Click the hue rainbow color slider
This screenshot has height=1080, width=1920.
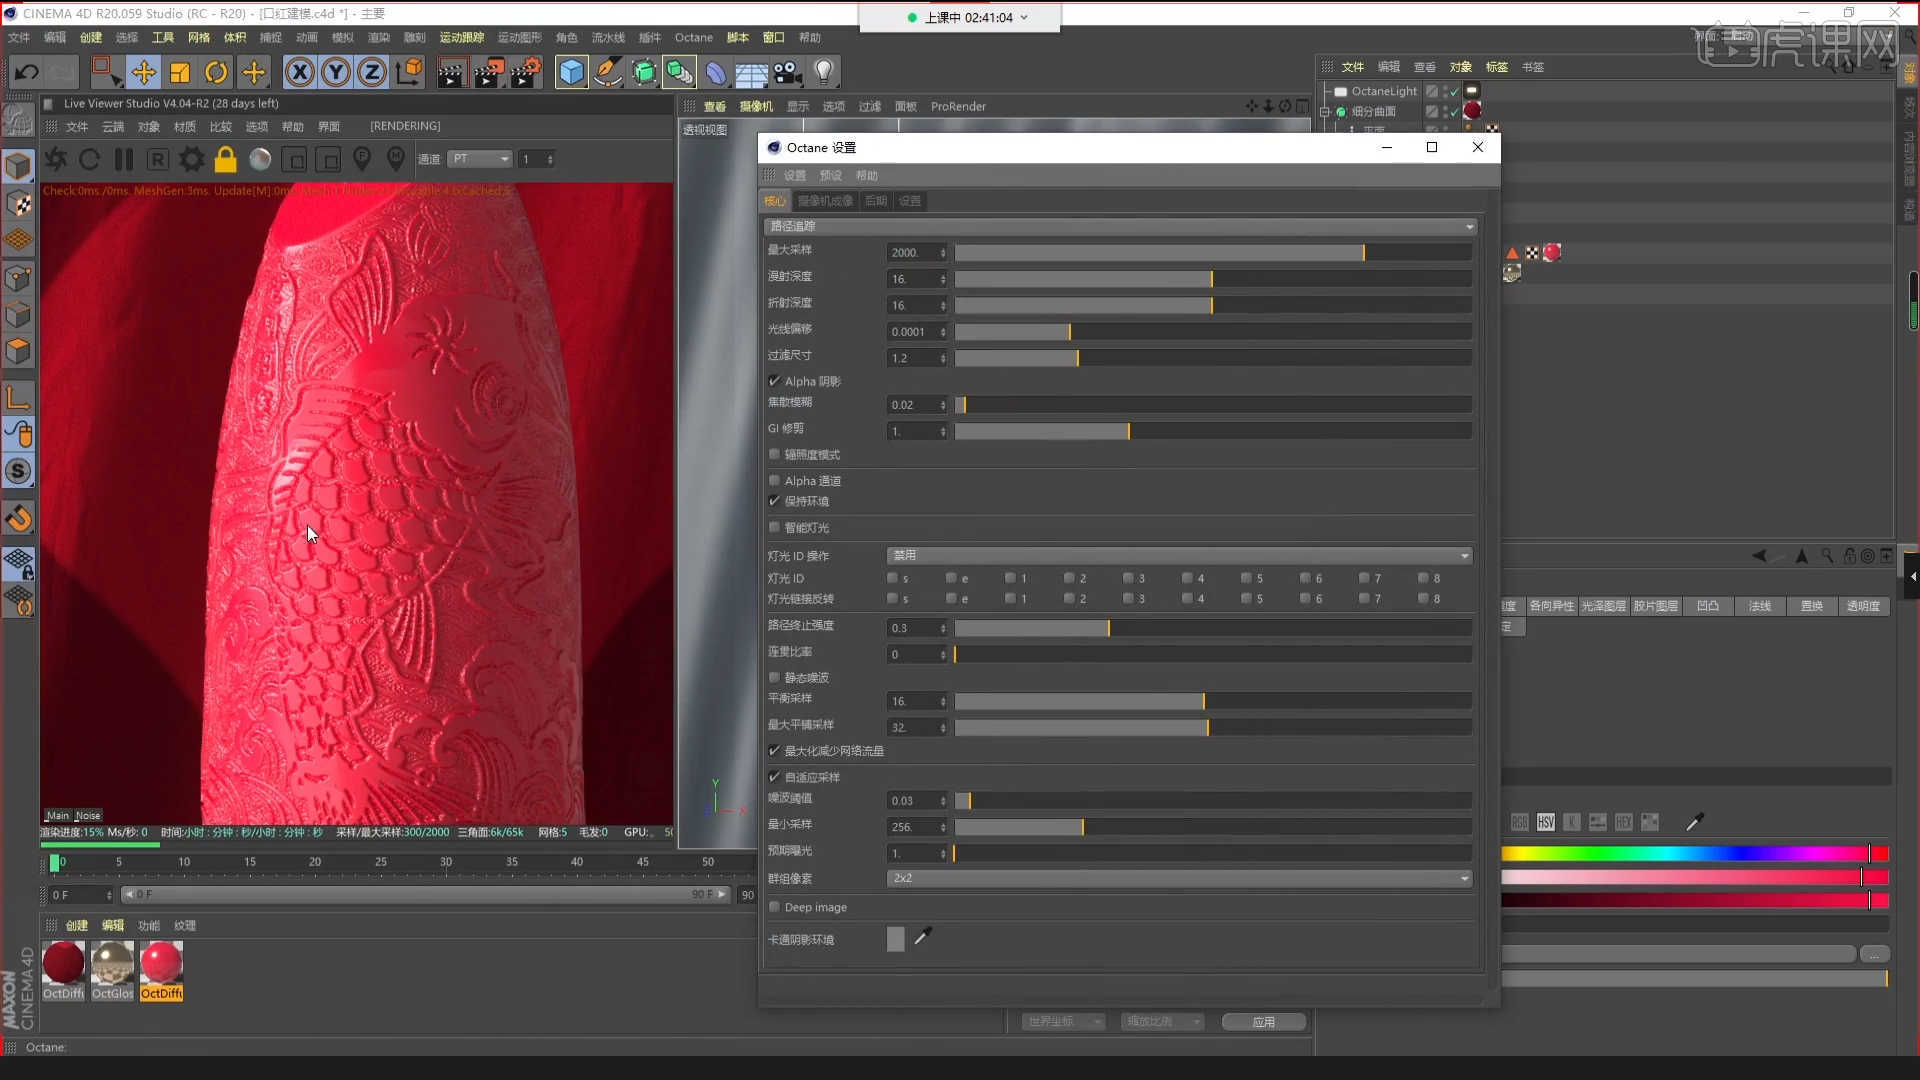pos(1694,853)
